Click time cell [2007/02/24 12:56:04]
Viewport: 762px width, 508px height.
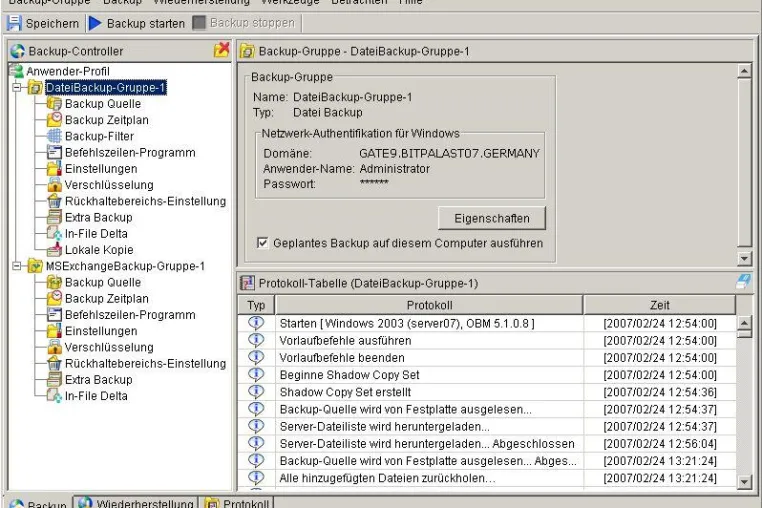[660, 444]
